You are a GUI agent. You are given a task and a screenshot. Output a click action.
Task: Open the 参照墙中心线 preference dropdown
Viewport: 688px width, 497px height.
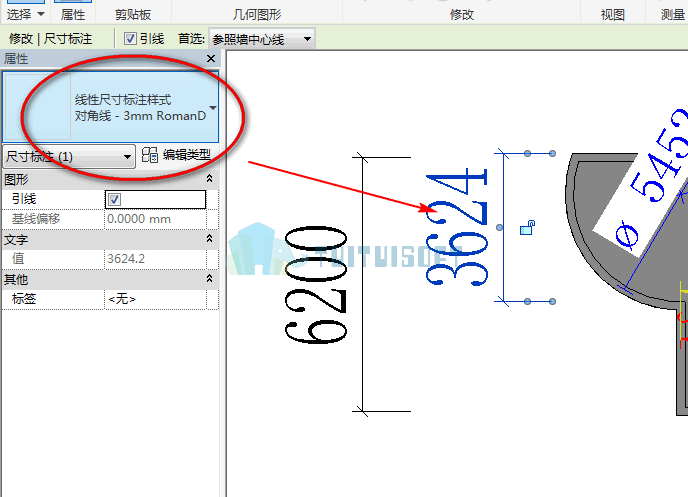tap(262, 39)
